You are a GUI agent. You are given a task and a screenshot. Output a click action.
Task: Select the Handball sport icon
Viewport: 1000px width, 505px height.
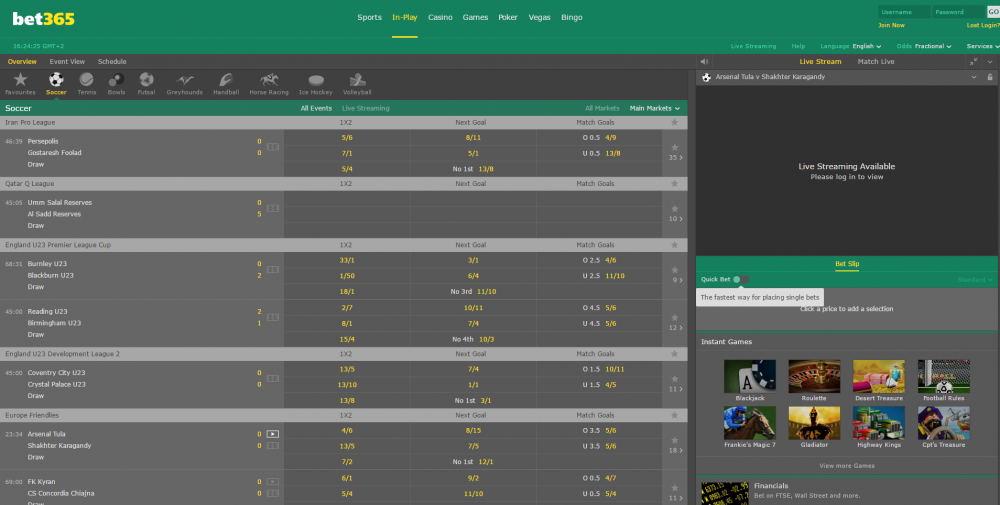click(x=226, y=80)
